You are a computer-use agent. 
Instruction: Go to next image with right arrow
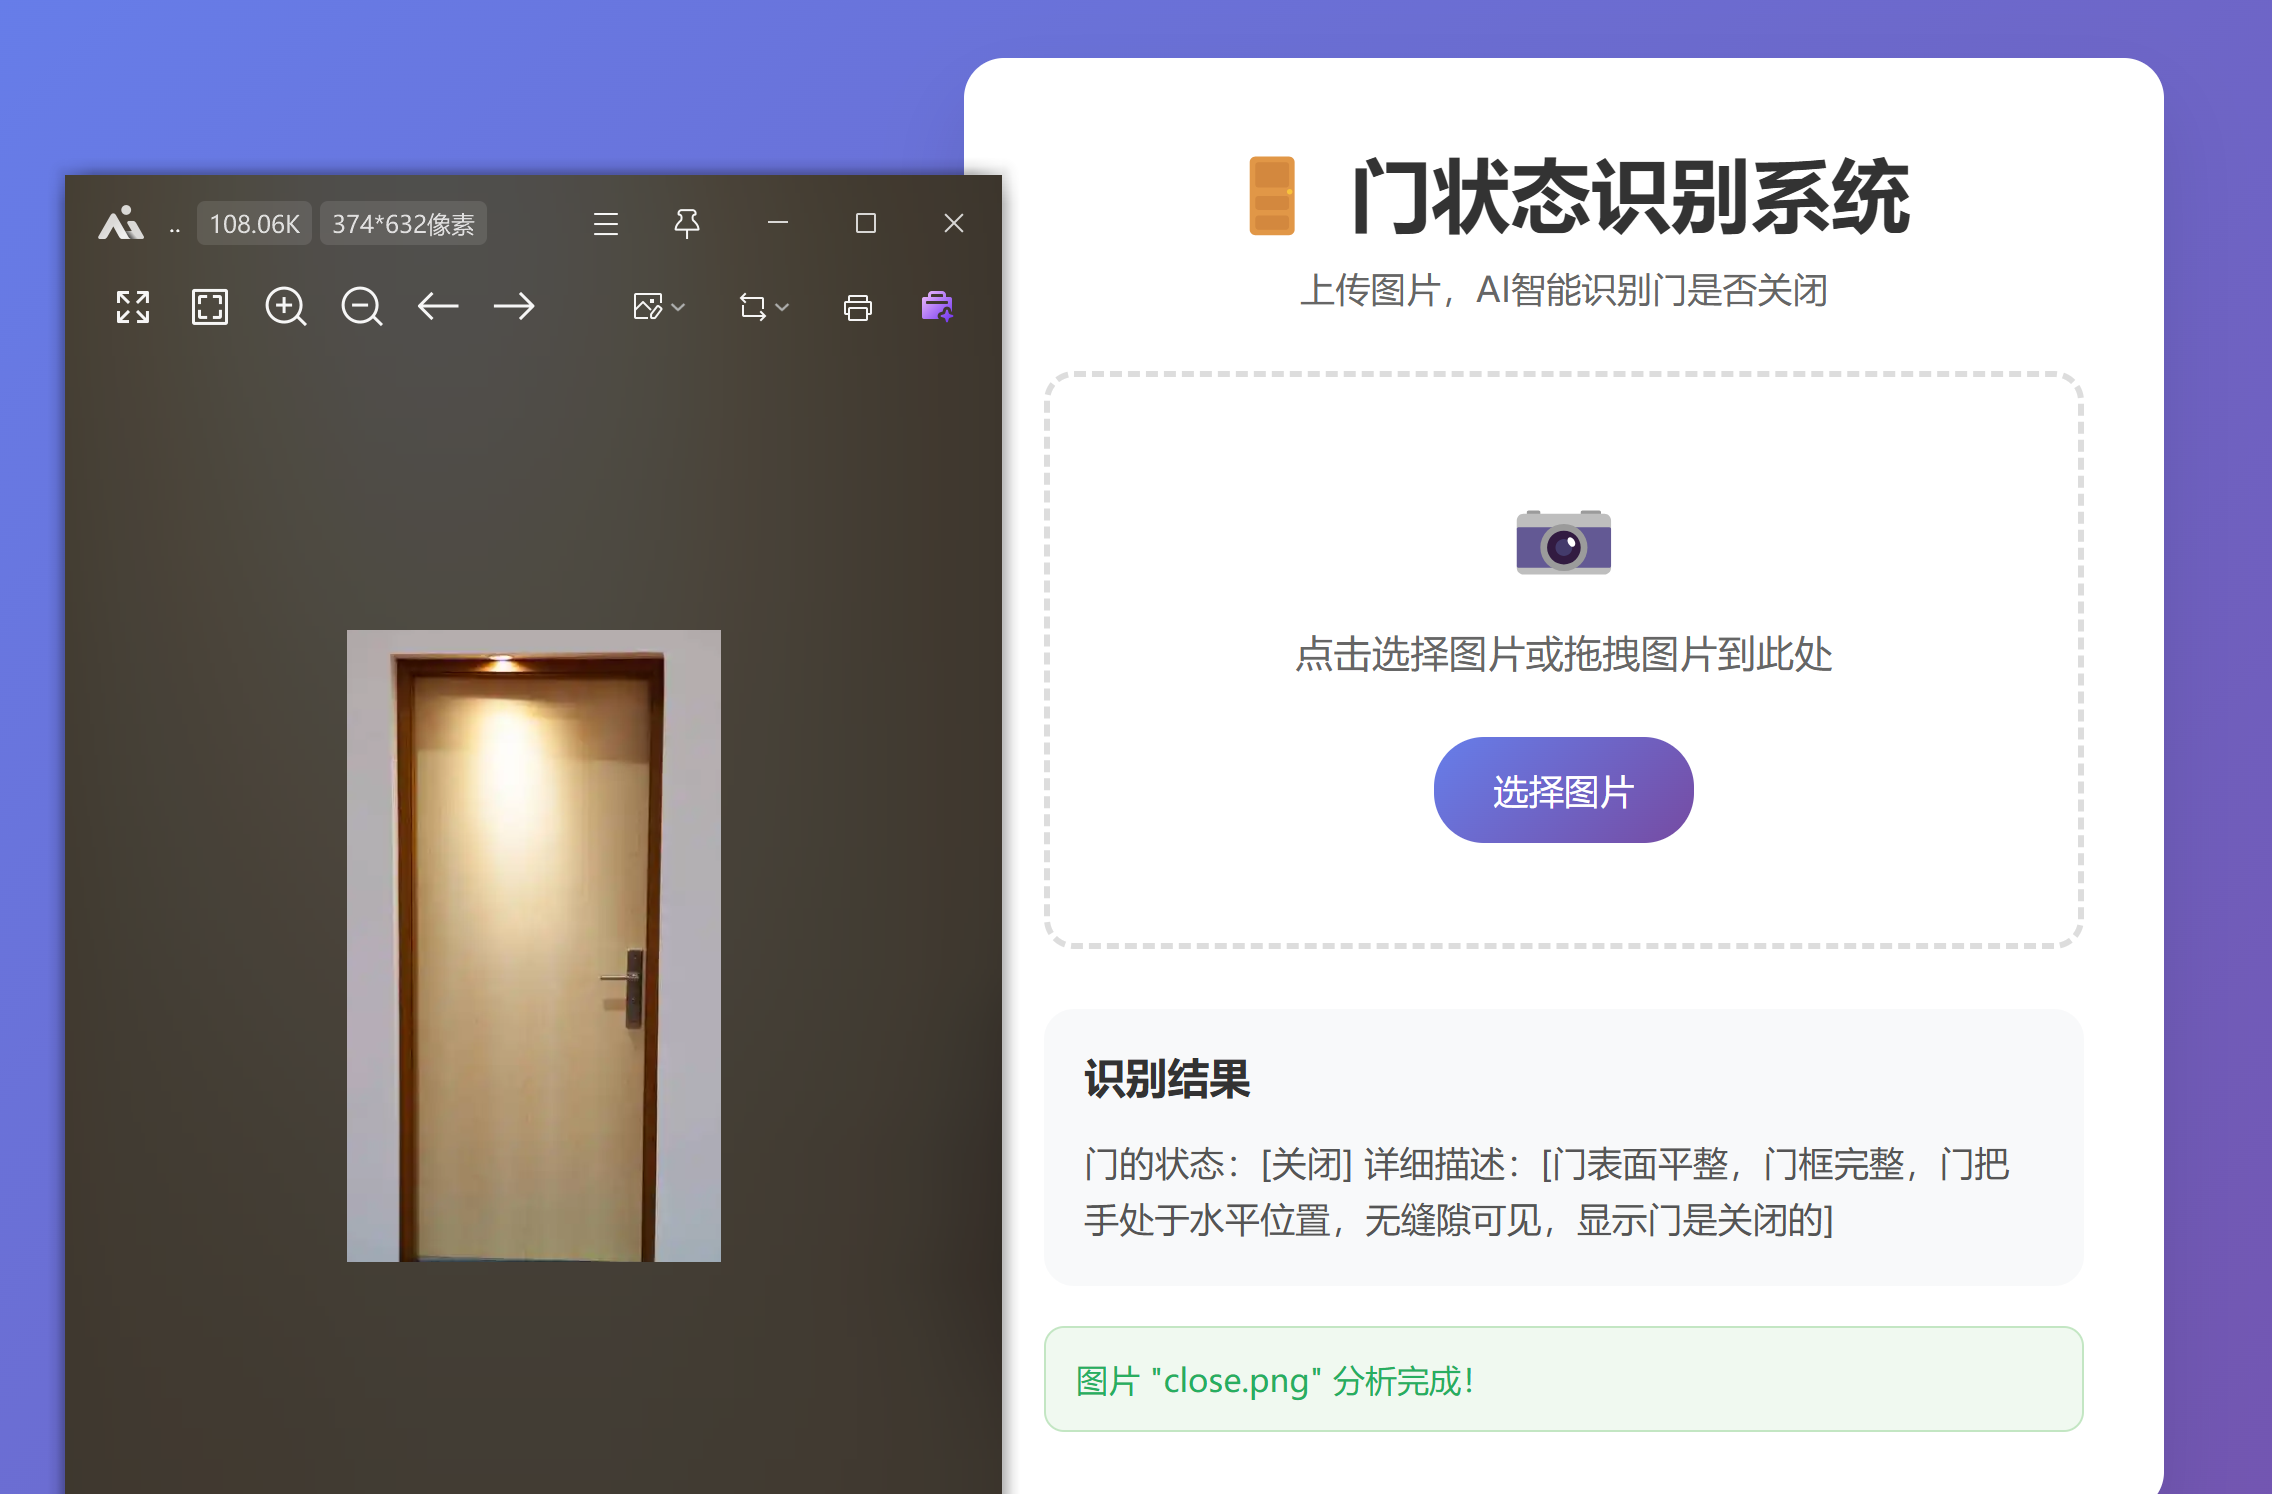coord(514,306)
